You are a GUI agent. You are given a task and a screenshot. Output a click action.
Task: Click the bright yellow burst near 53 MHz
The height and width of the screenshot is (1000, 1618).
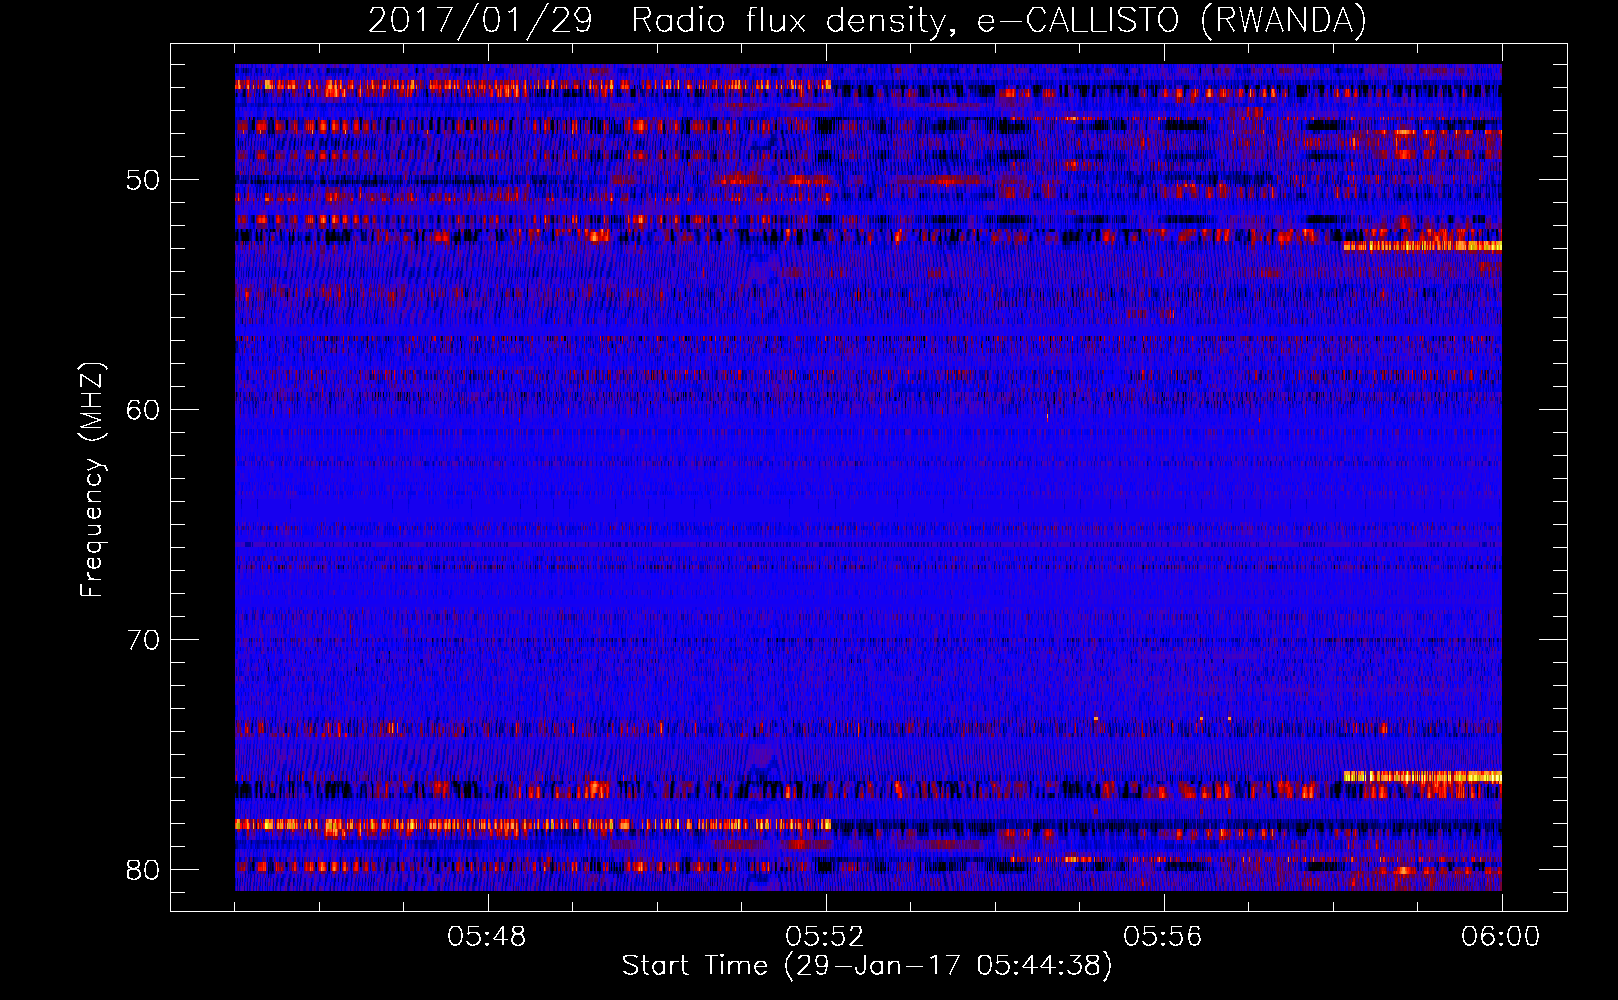(x=1422, y=245)
